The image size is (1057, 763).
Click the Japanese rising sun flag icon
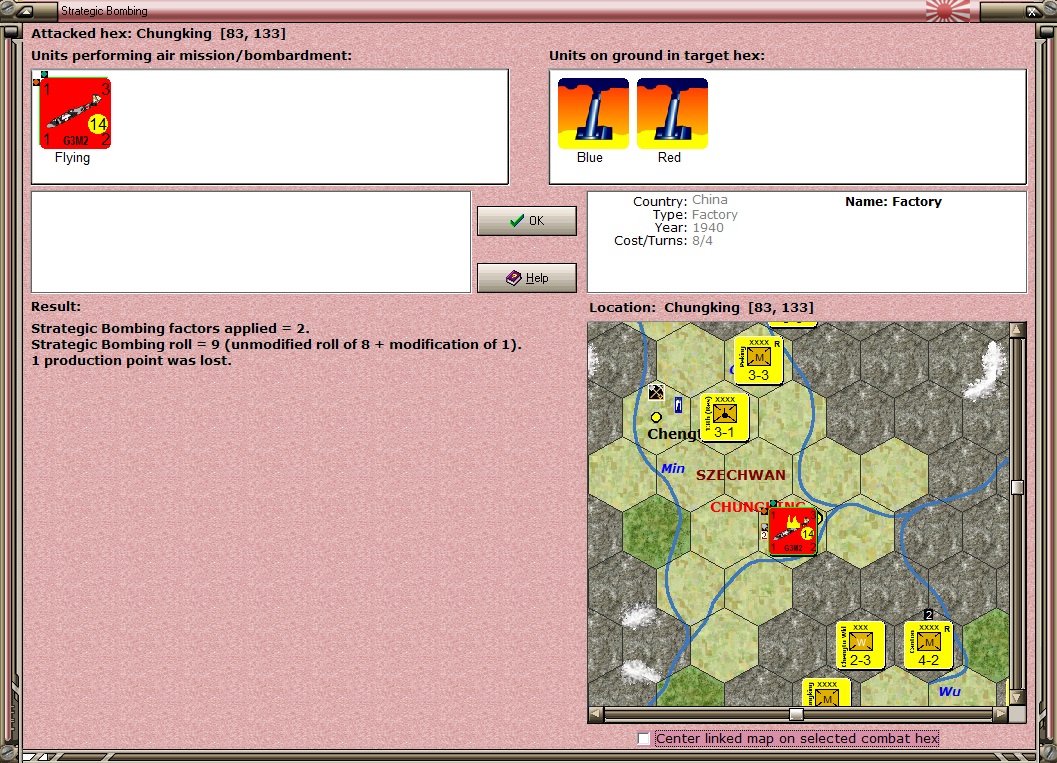pos(948,11)
